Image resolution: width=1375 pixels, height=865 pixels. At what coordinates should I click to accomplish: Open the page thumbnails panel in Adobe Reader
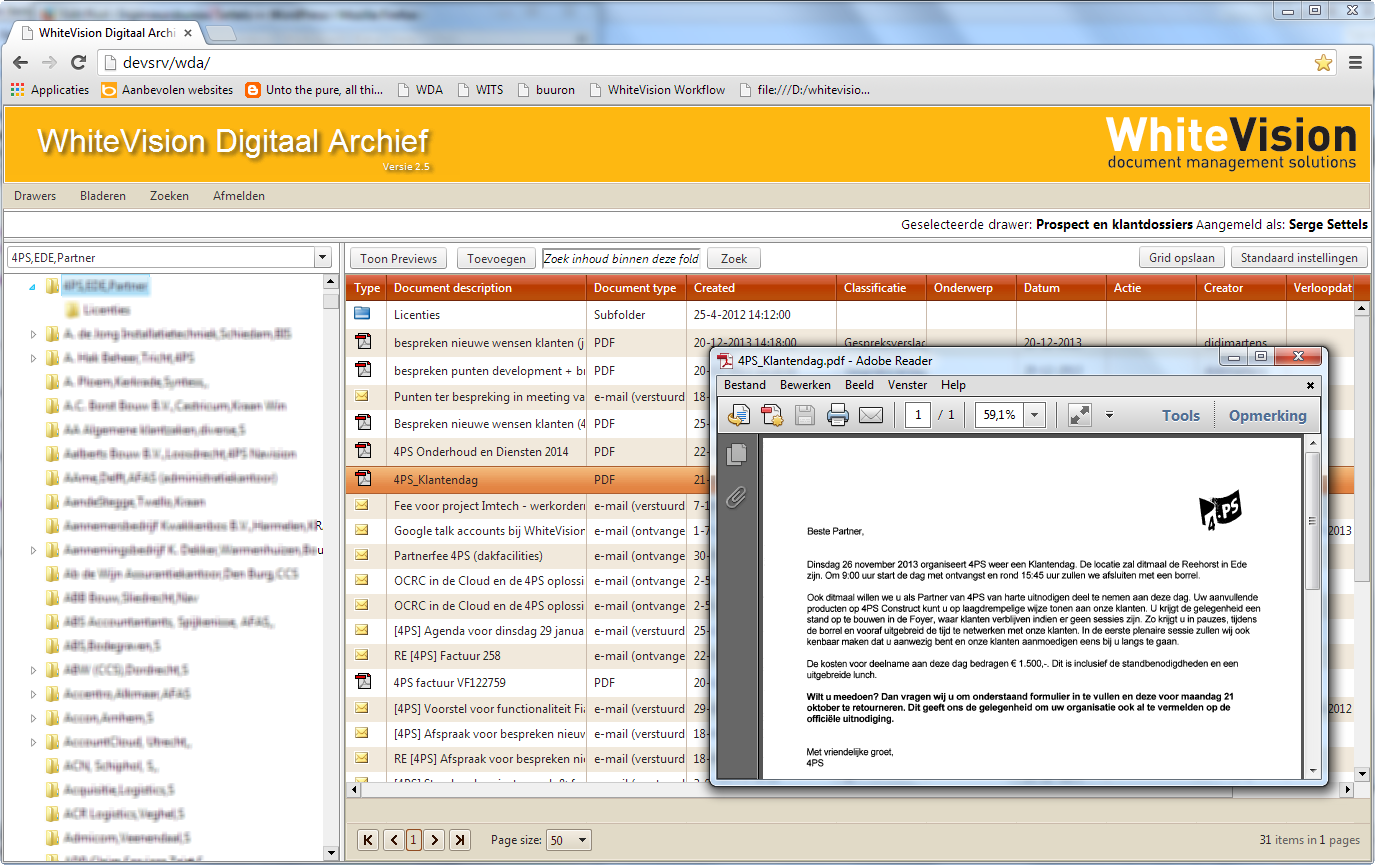point(737,455)
